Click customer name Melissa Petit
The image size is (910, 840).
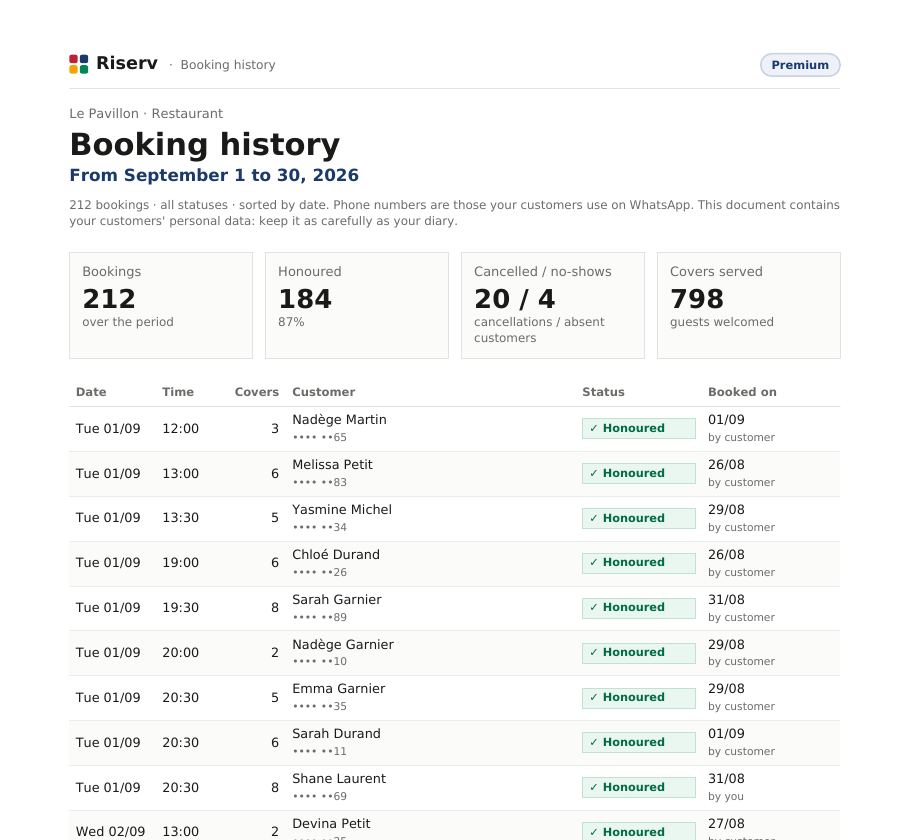(332, 464)
